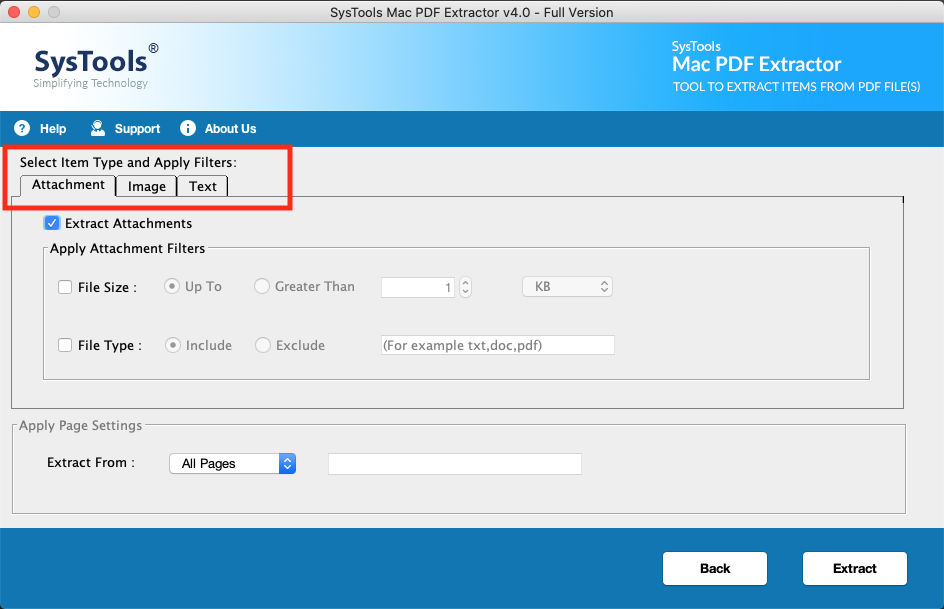This screenshot has height=609, width=944.
Task: Select the Greater Than radio button
Action: point(261,286)
